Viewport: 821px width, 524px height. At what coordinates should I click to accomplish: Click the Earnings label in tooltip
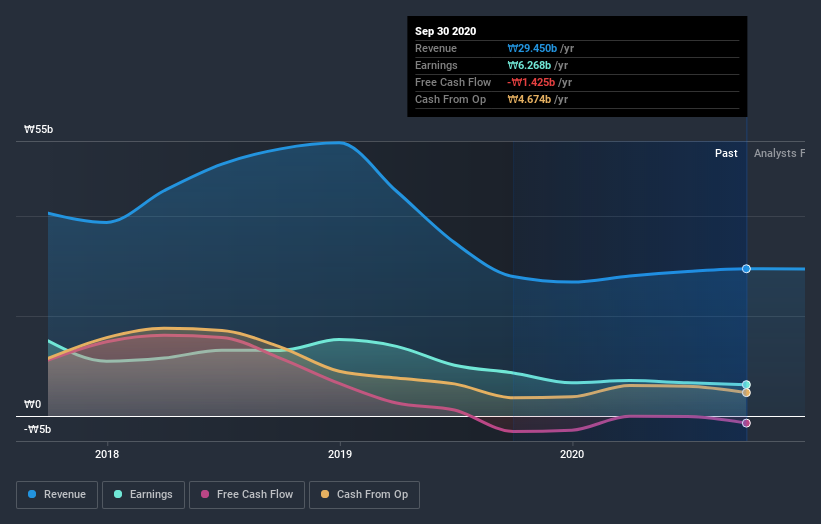(436, 65)
